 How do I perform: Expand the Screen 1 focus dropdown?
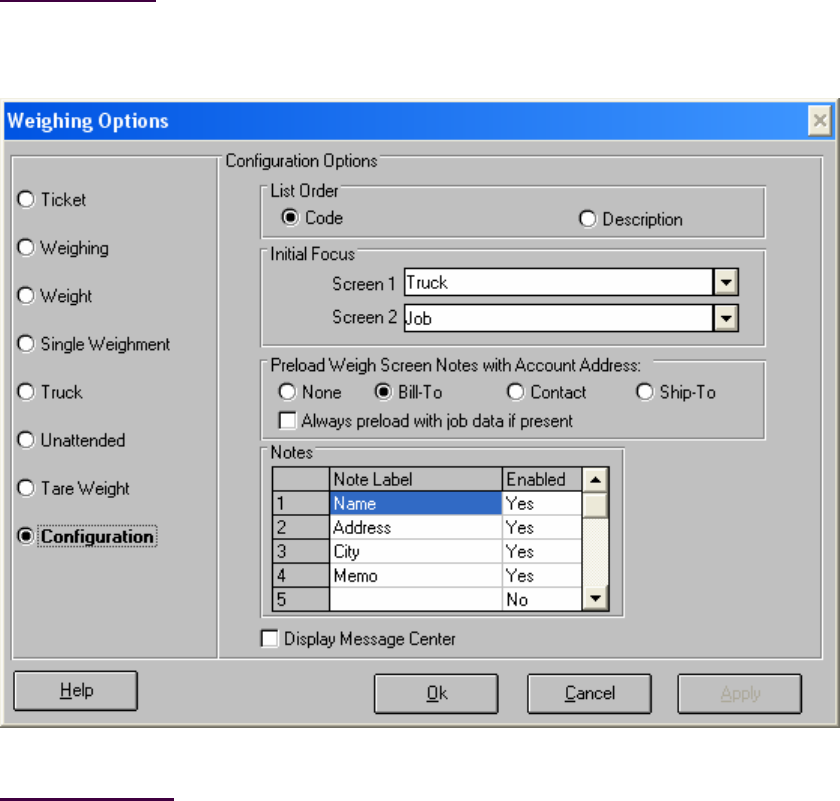pyautogui.click(x=727, y=283)
